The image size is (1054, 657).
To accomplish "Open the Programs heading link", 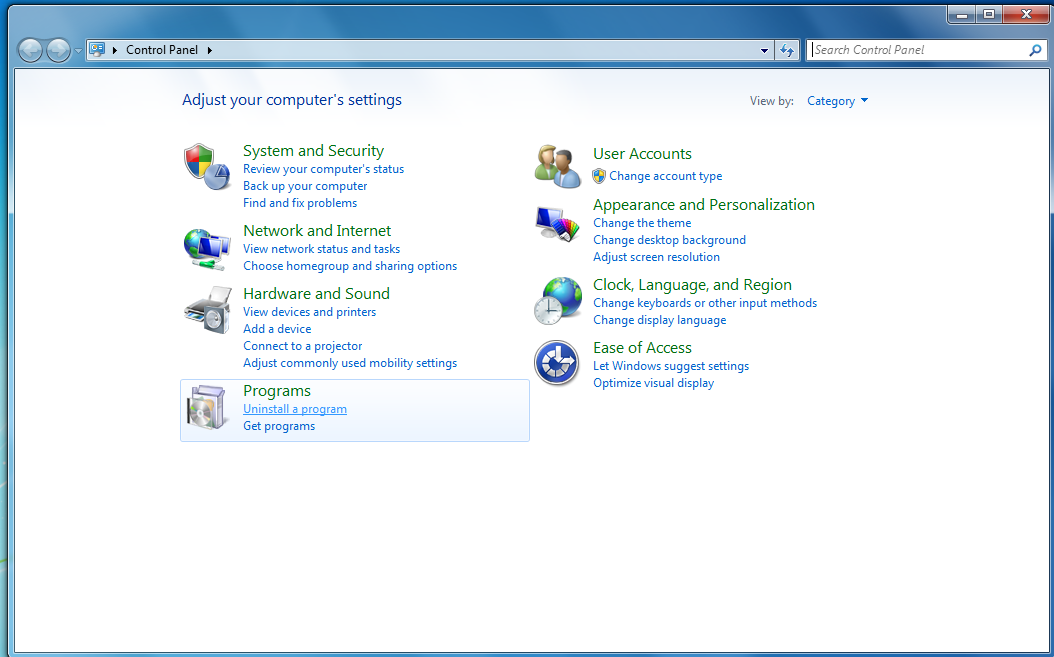I will click(277, 391).
